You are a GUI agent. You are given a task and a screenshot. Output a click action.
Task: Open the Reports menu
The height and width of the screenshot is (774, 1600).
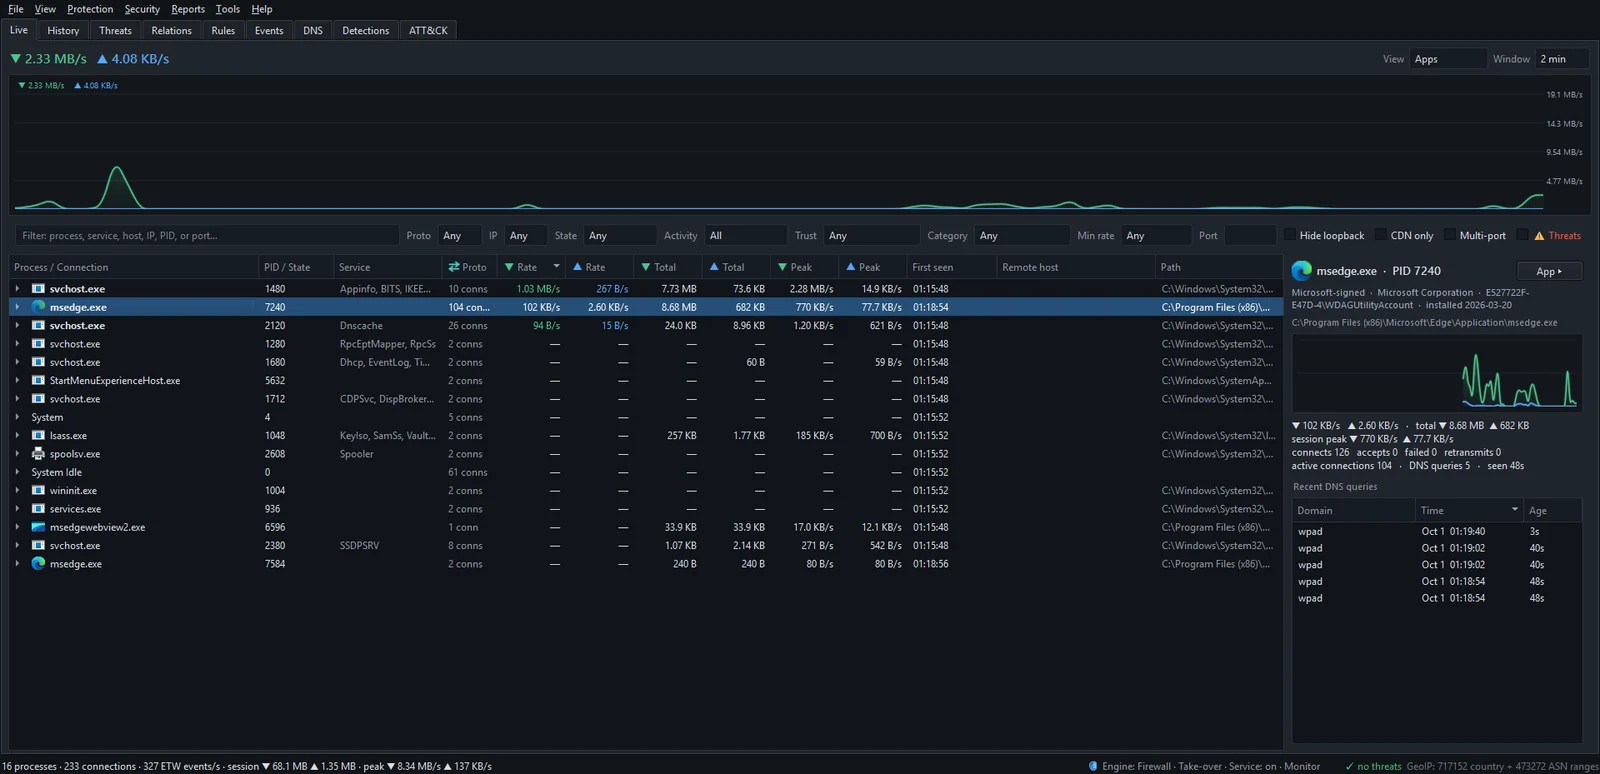[x=188, y=9]
